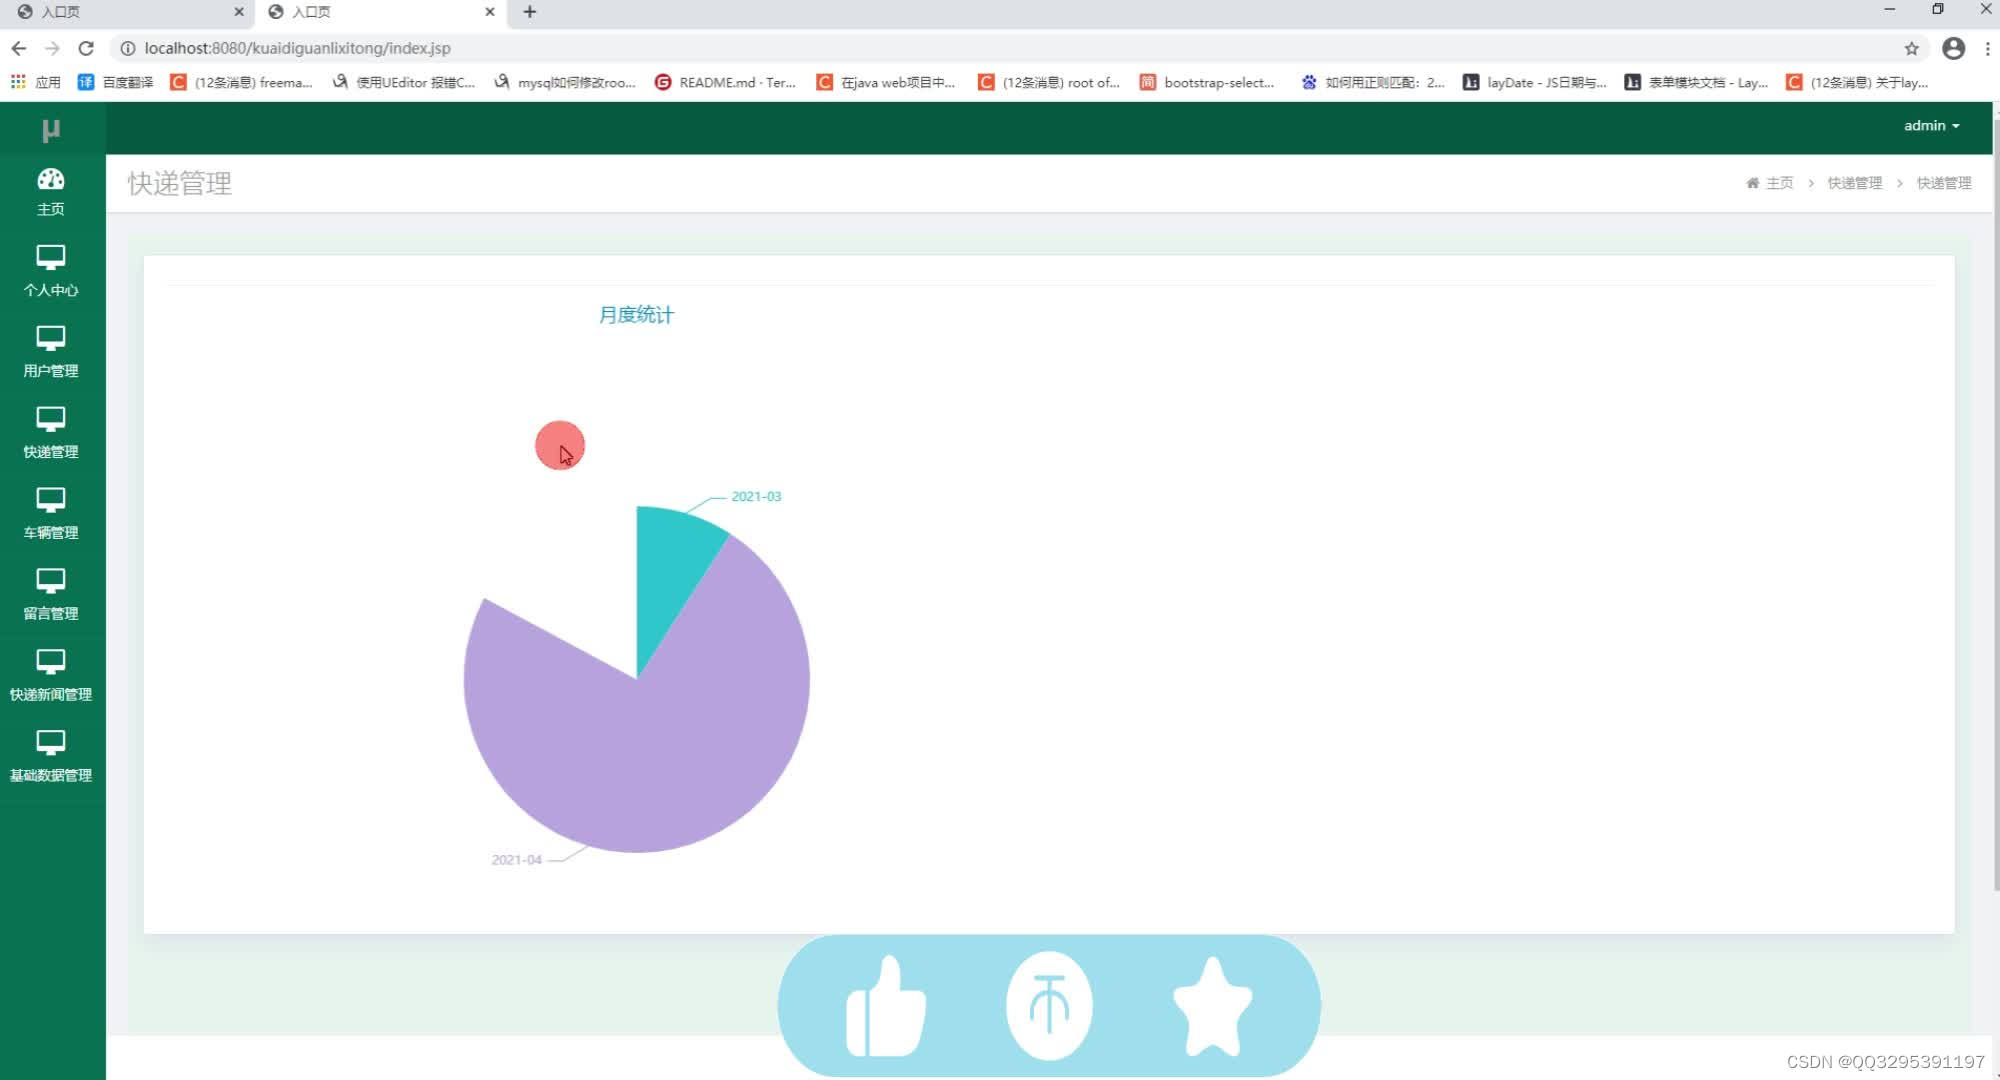Click the 快递管理 page heading
Image resolution: width=2000 pixels, height=1080 pixels.
180,184
